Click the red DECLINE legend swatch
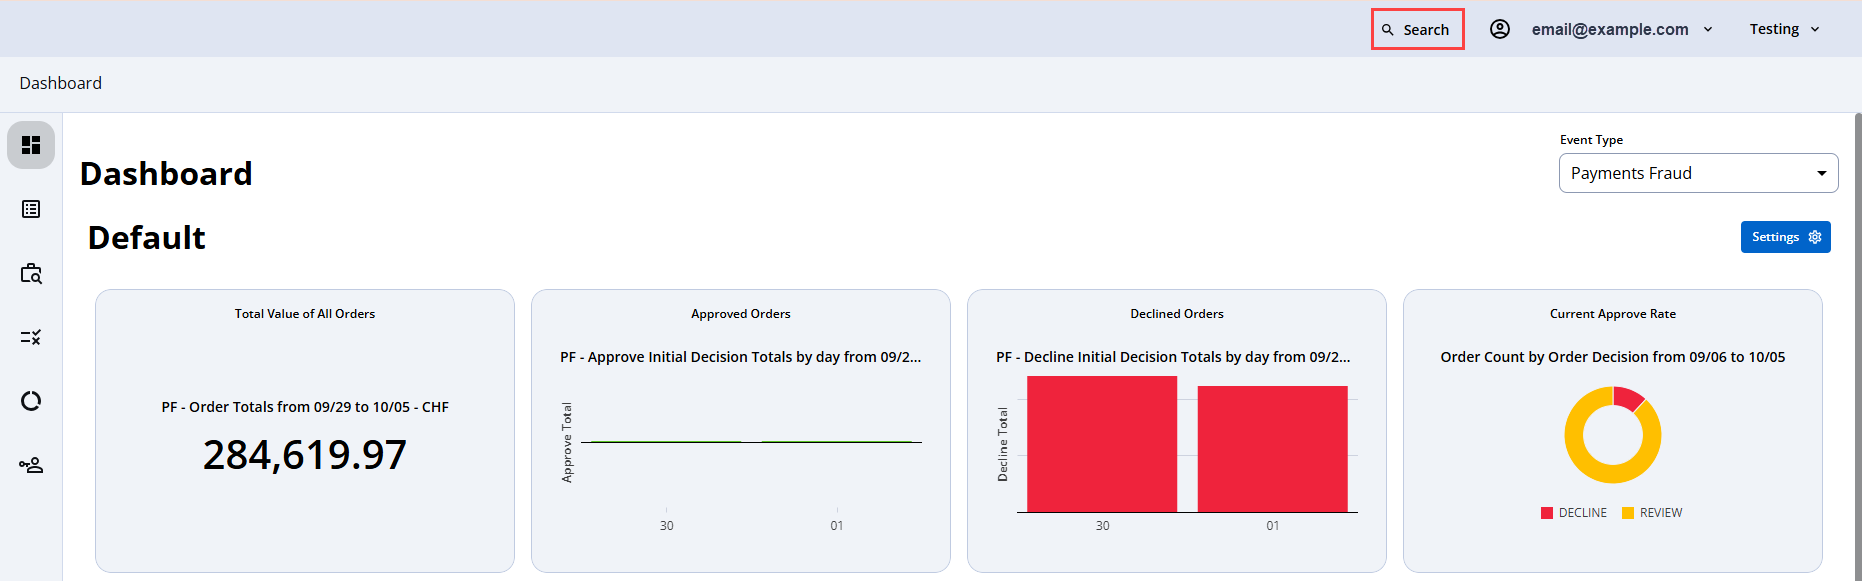The height and width of the screenshot is (581, 1862). 1547,513
